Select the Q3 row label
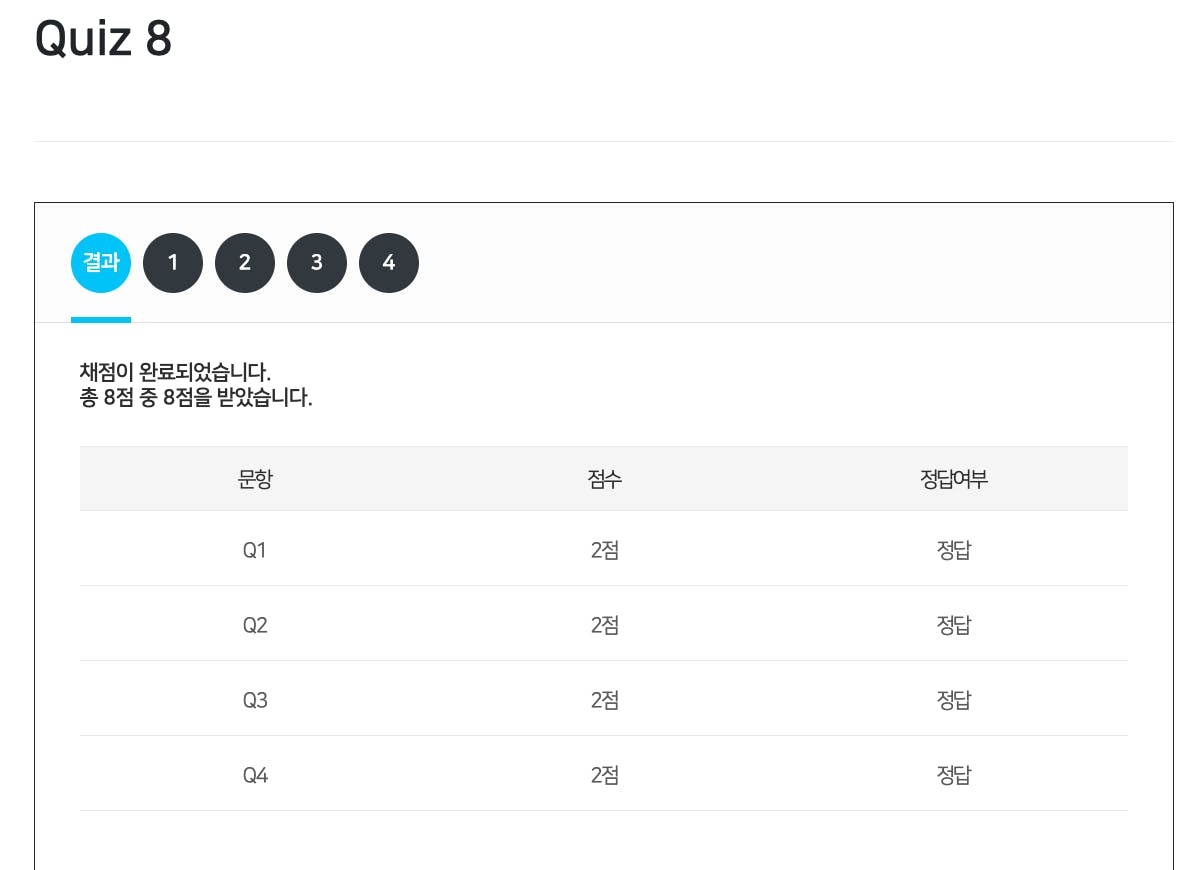Image resolution: width=1192 pixels, height=870 pixels. tap(255, 700)
